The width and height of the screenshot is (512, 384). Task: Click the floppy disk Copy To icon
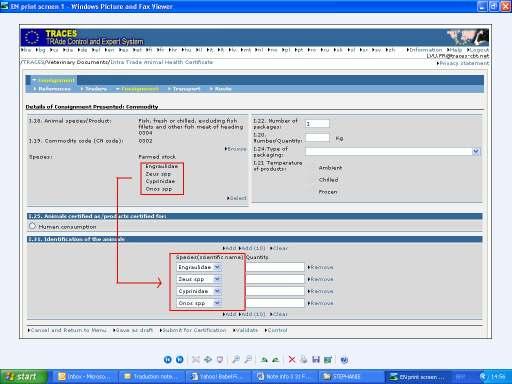(x=316, y=360)
